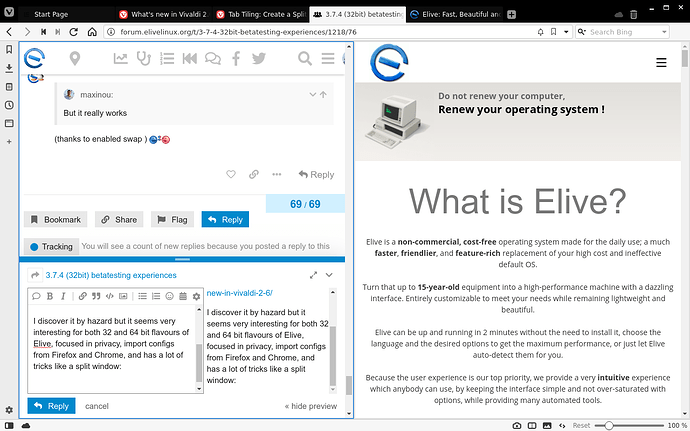The width and height of the screenshot is (690, 431).
Task: Expand maxinou quote chevron
Action: click(x=312, y=94)
